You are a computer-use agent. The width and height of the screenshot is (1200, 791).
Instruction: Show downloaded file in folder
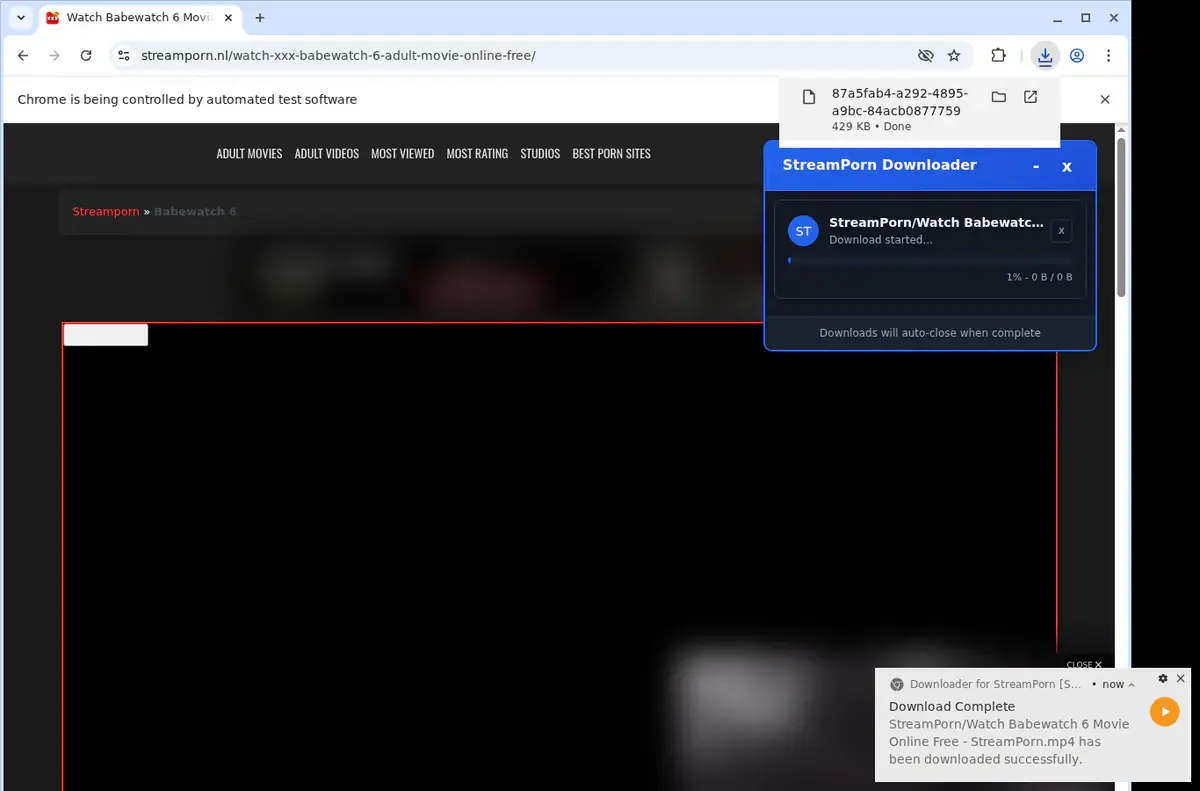998,97
